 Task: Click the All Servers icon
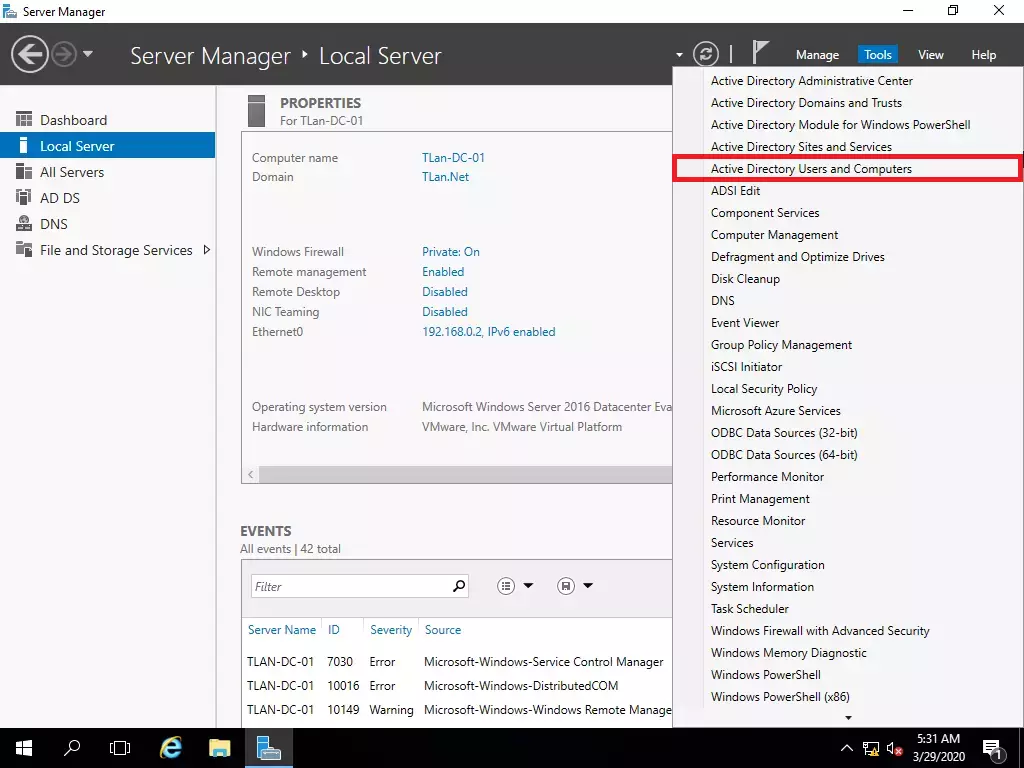click(24, 171)
